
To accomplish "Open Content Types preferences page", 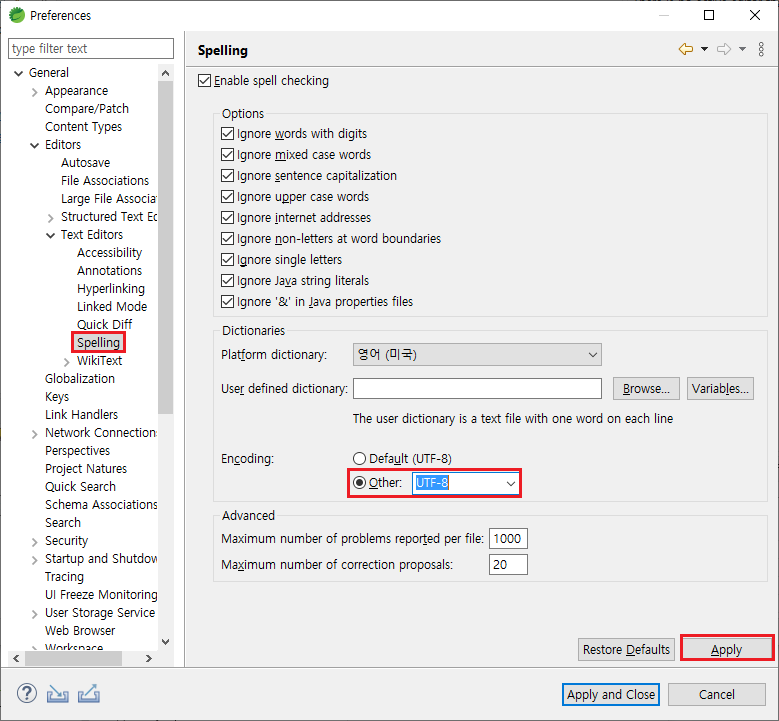I will pos(83,127).
